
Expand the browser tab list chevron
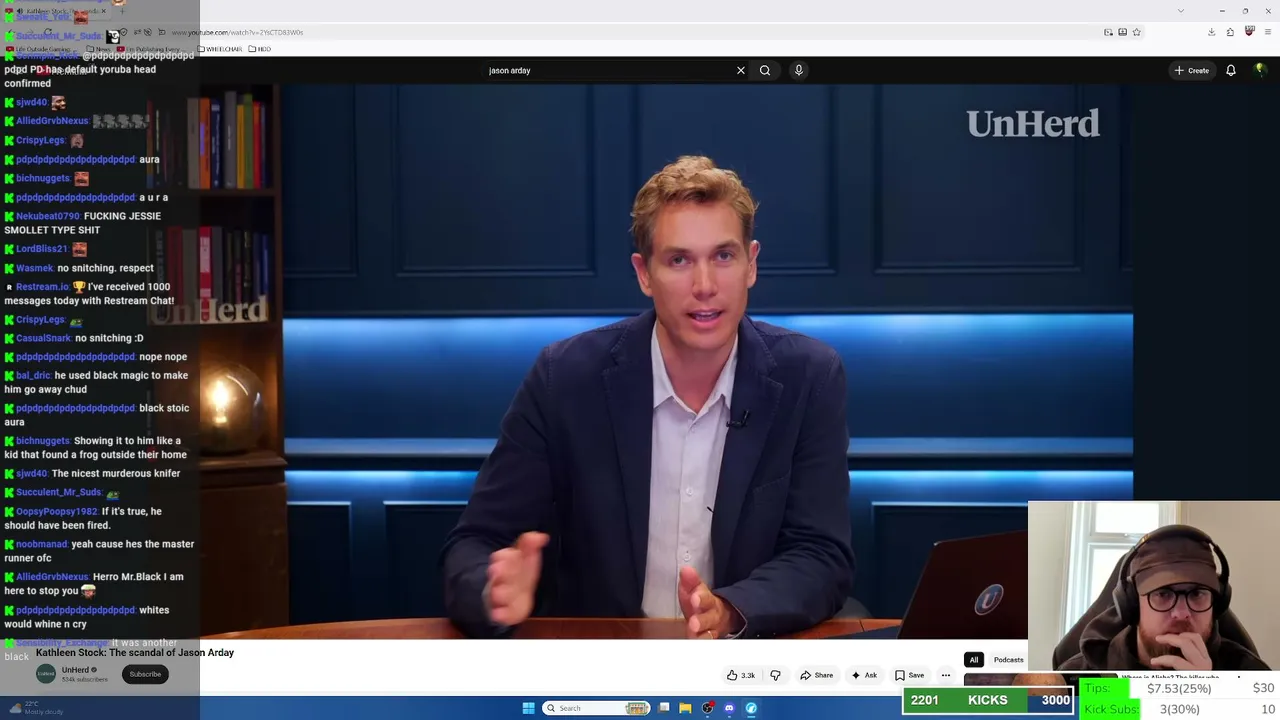point(1181,10)
